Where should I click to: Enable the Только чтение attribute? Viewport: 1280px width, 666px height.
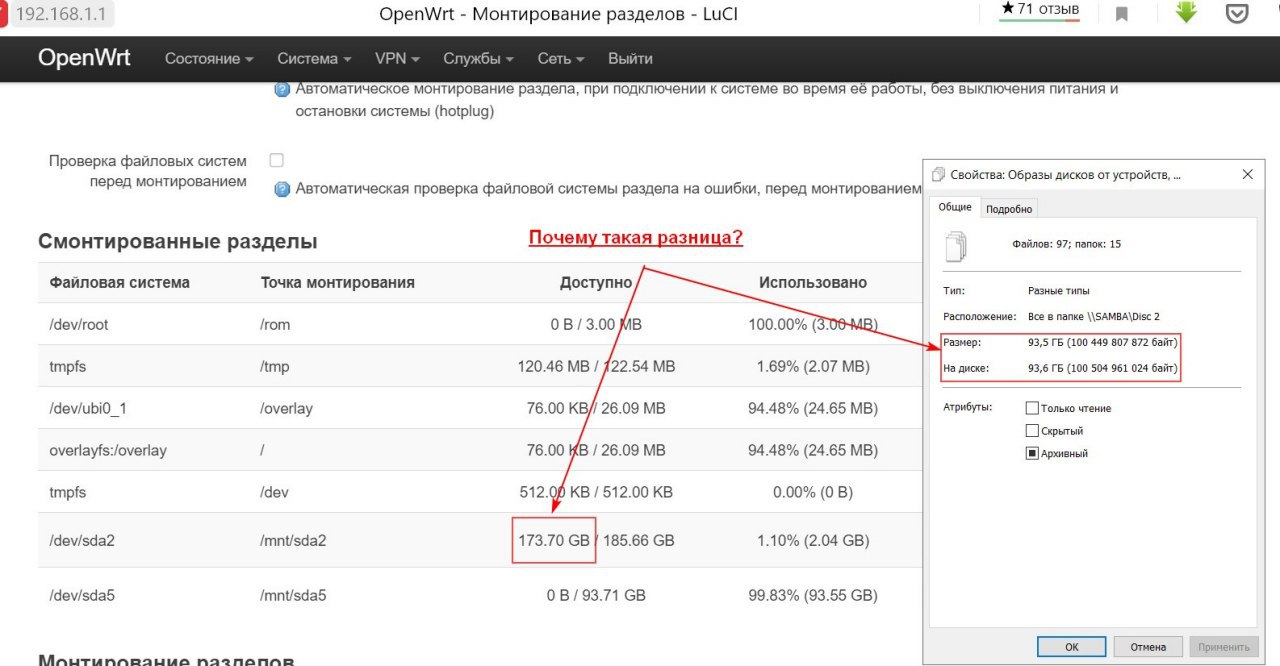(1032, 408)
